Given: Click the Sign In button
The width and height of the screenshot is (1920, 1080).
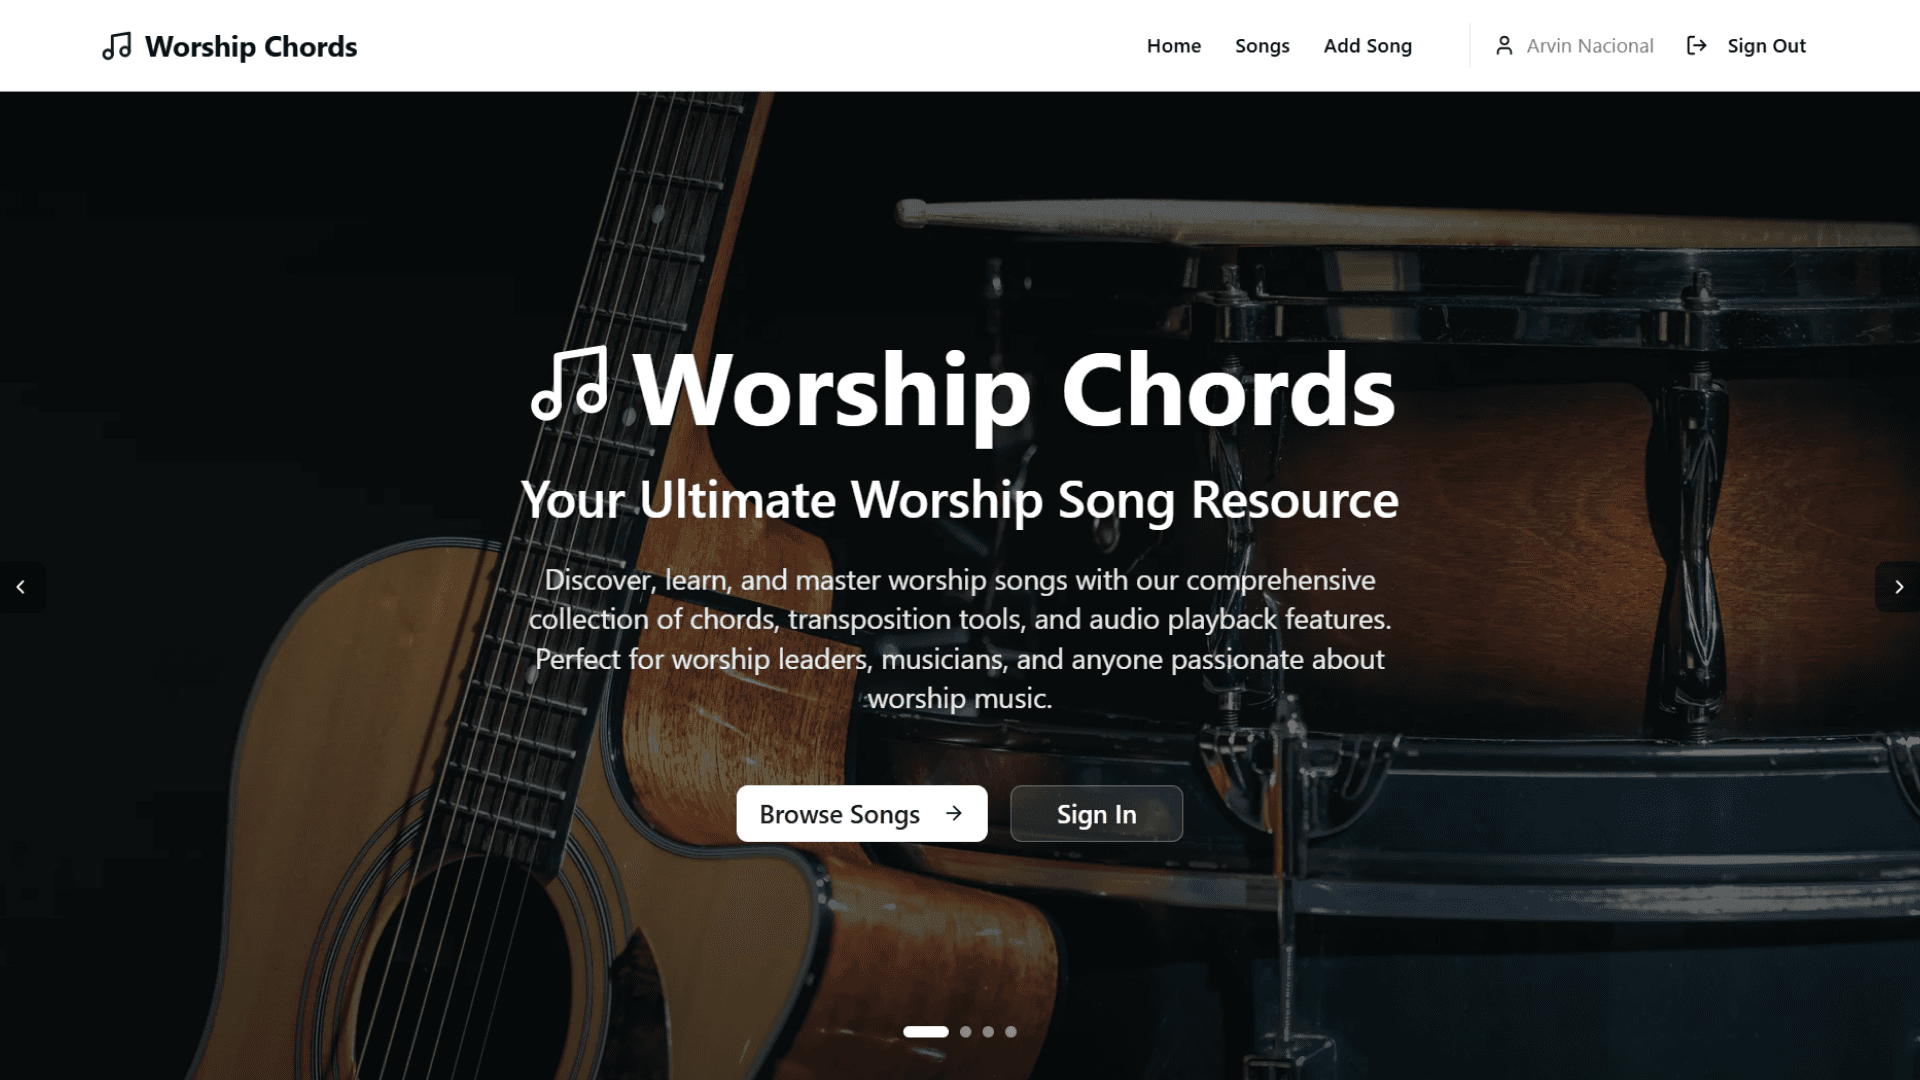Looking at the screenshot, I should (x=1096, y=814).
